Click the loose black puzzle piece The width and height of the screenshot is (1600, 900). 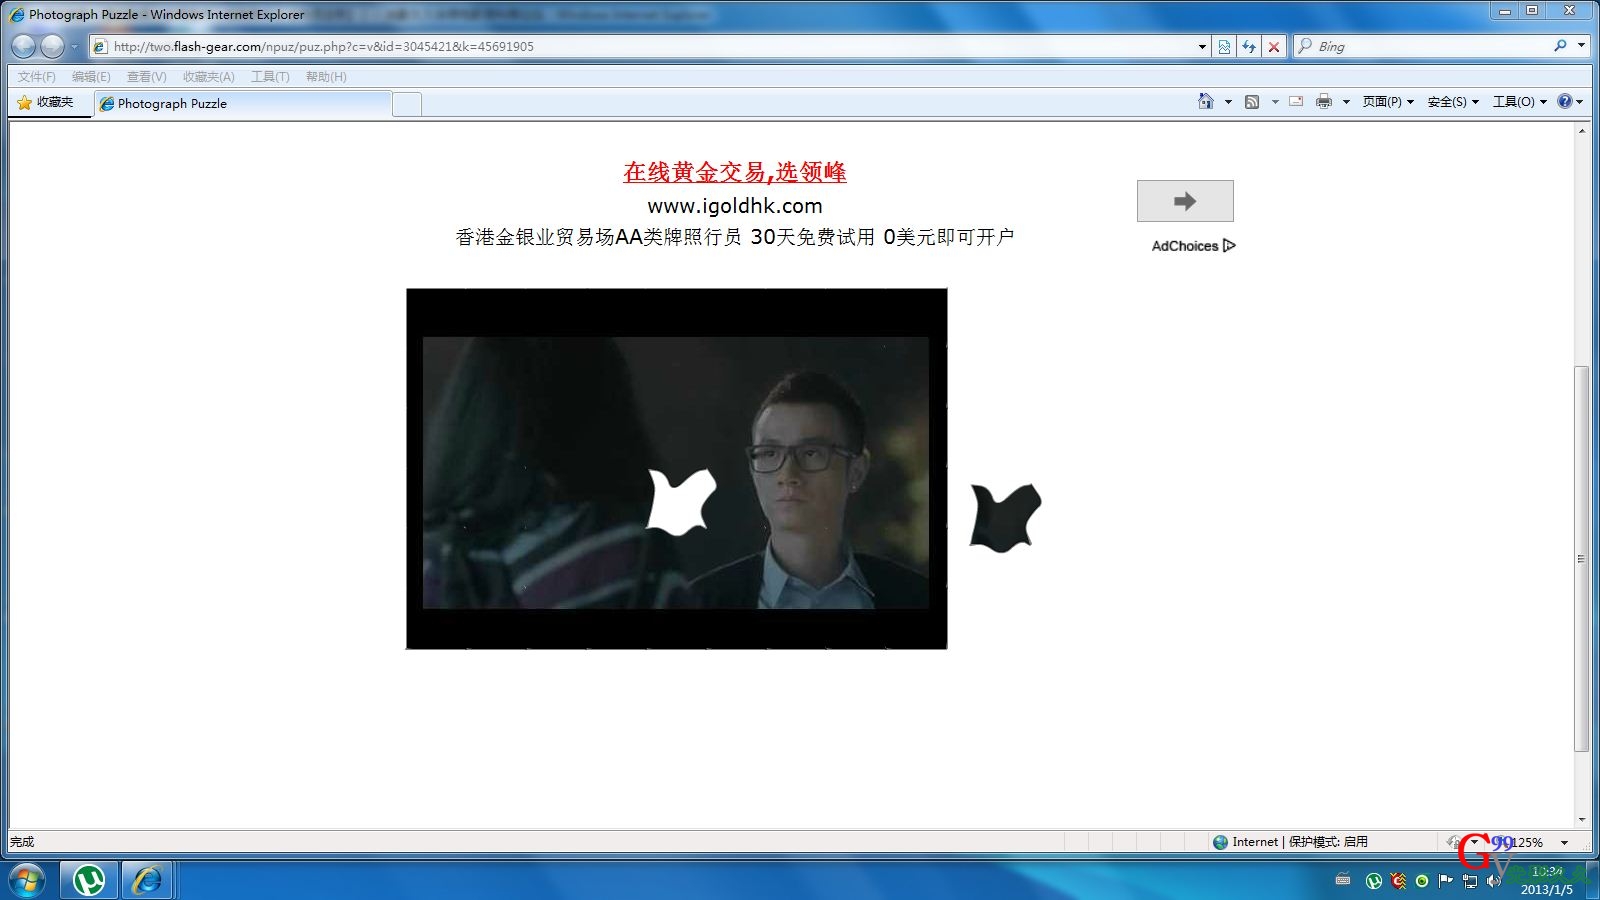coord(1005,517)
